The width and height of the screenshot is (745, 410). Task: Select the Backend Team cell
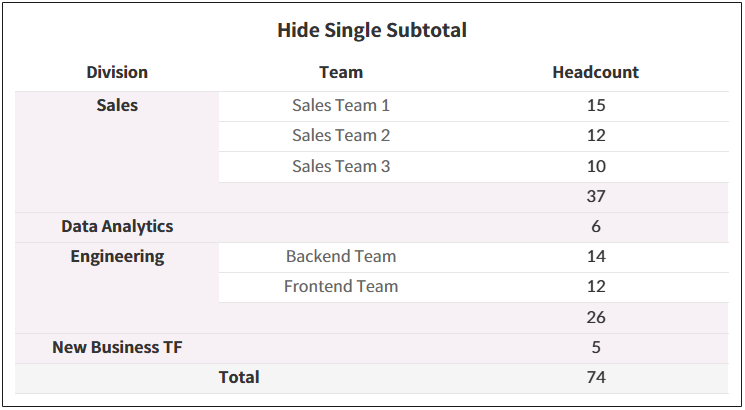(341, 257)
